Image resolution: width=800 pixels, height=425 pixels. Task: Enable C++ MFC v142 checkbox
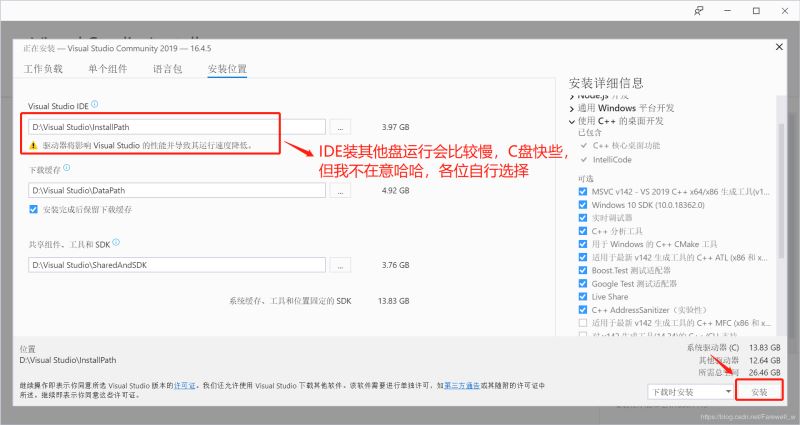click(583, 323)
